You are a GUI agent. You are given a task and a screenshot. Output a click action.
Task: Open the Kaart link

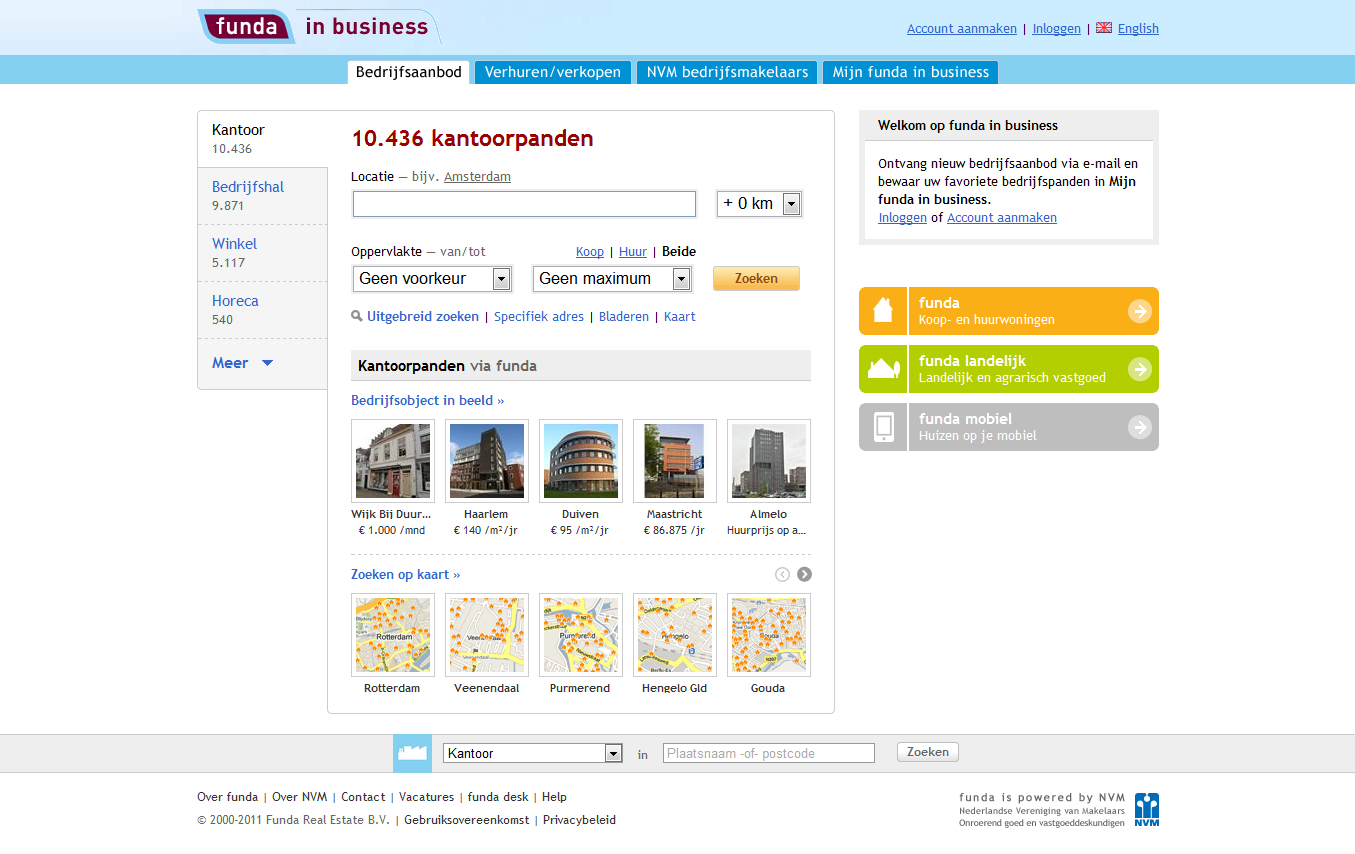pyautogui.click(x=680, y=316)
